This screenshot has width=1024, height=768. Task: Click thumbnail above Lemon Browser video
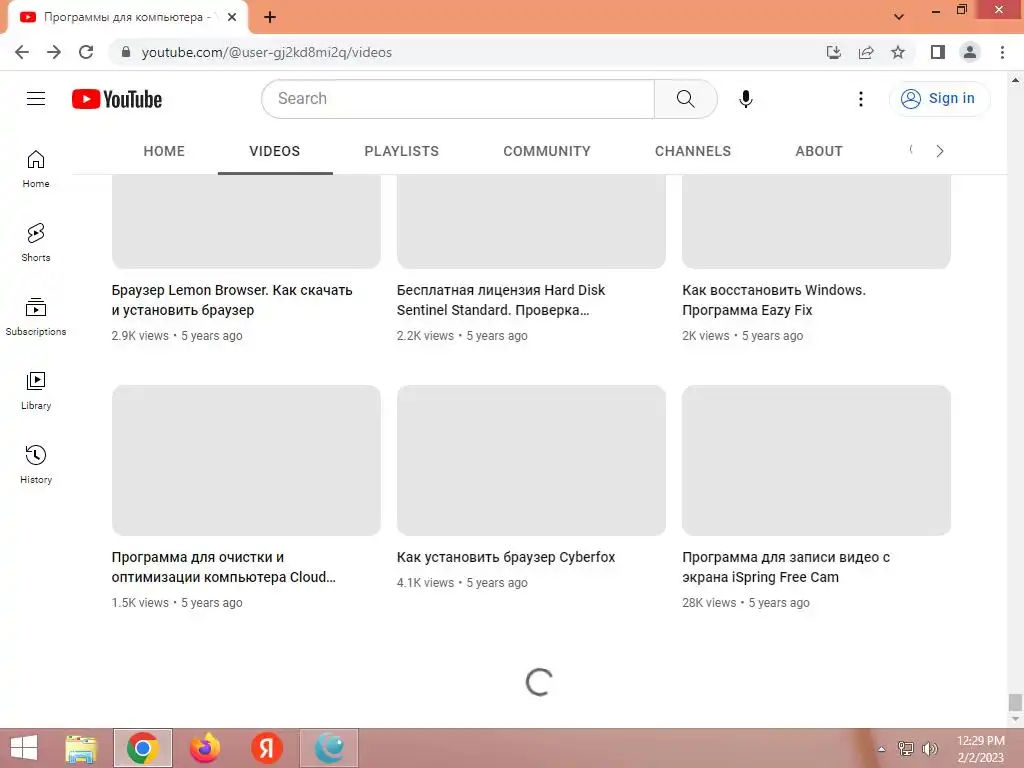(x=246, y=221)
